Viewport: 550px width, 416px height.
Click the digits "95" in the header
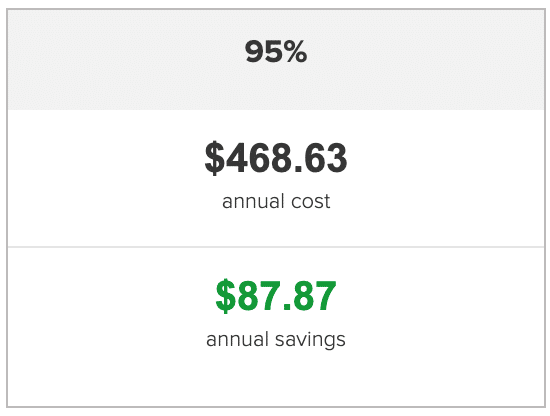[x=264, y=52]
